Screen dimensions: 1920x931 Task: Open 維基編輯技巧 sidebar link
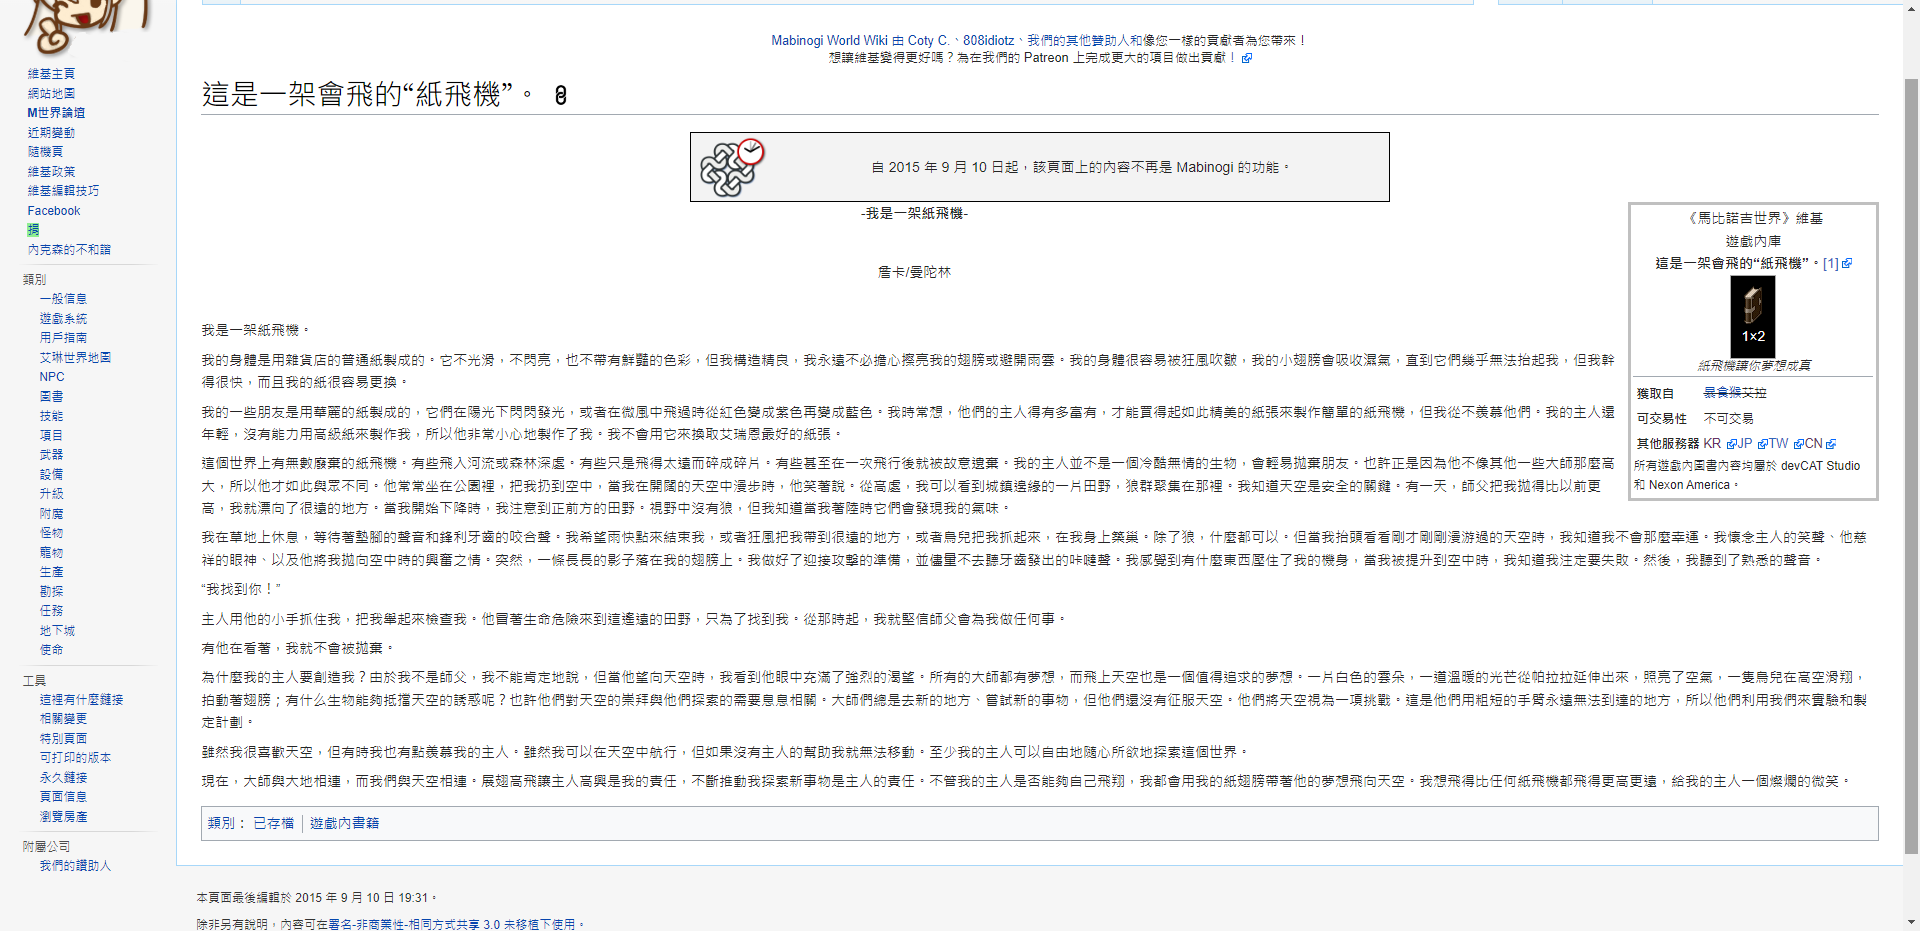pyautogui.click(x=63, y=191)
